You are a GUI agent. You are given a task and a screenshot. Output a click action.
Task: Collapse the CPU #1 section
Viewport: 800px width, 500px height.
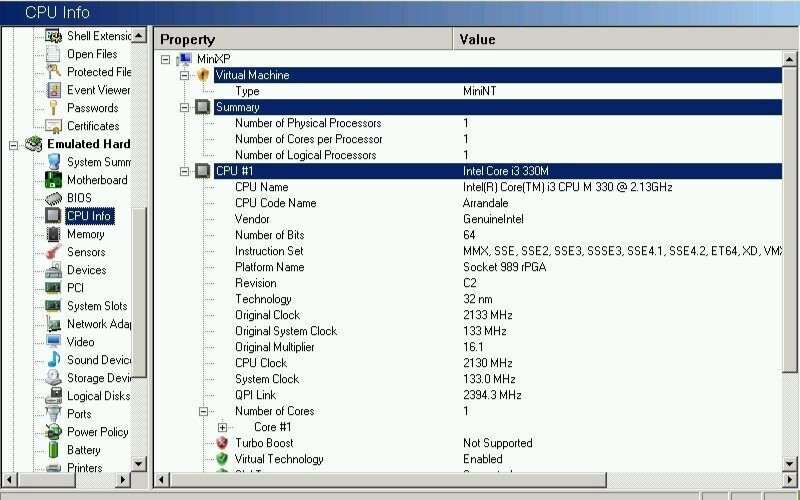click(184, 171)
